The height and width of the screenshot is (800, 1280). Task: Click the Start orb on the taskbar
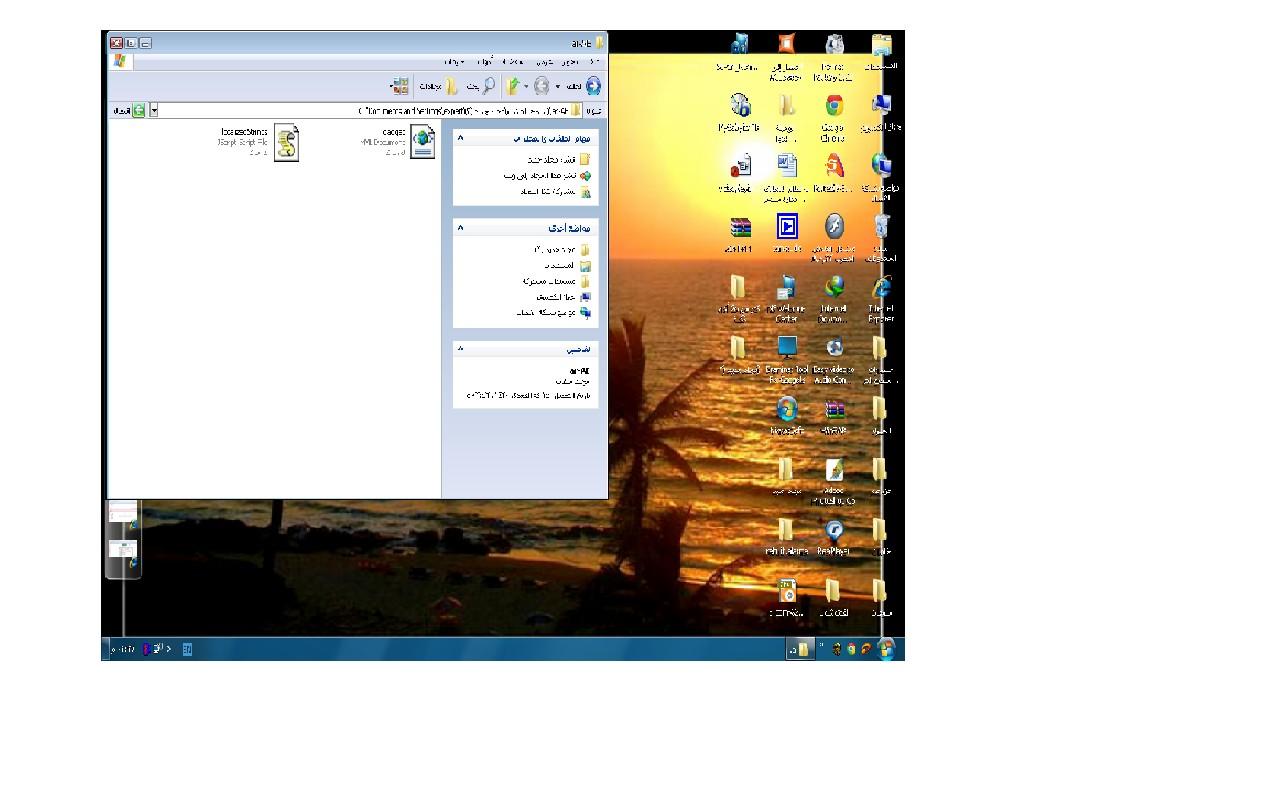[x=886, y=648]
